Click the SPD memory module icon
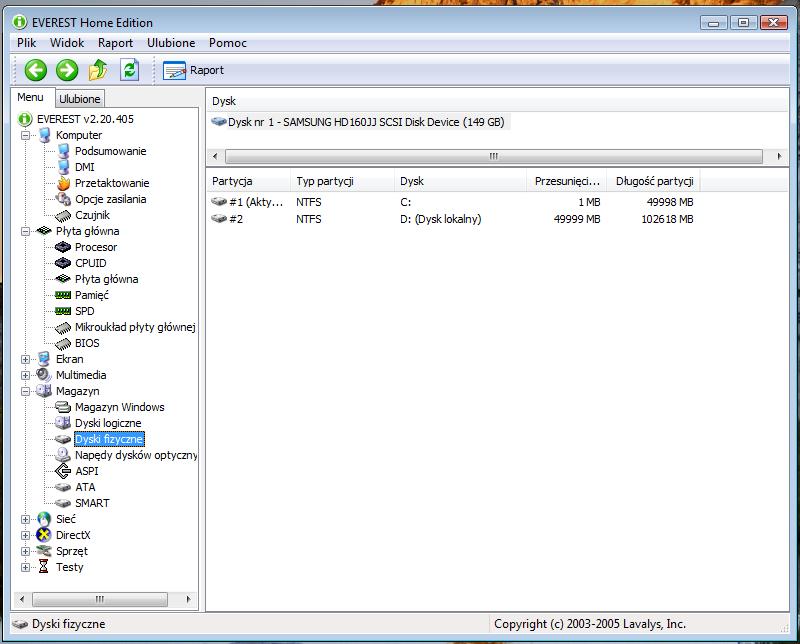 (x=63, y=311)
